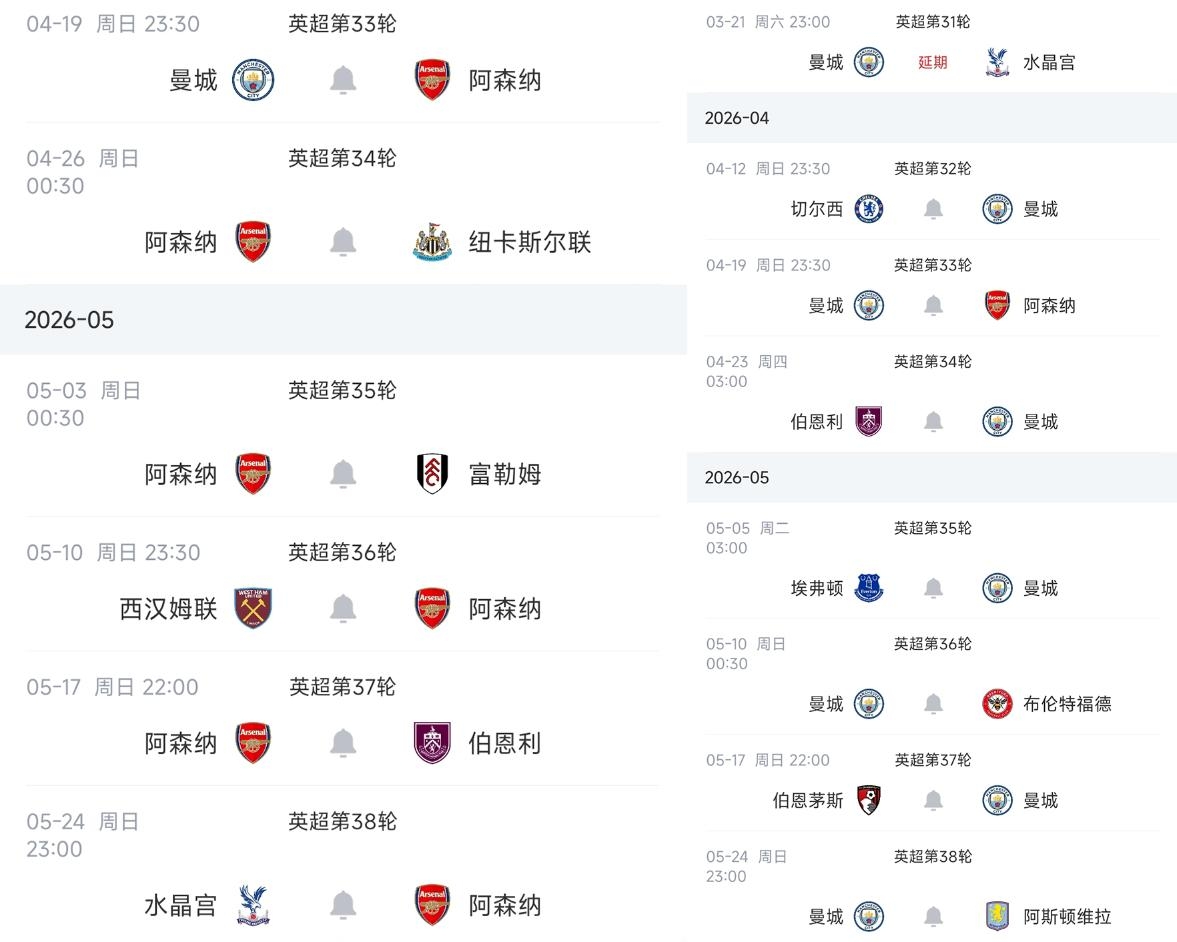
Task: Click the Newcastle United crest icon
Action: click(431, 240)
